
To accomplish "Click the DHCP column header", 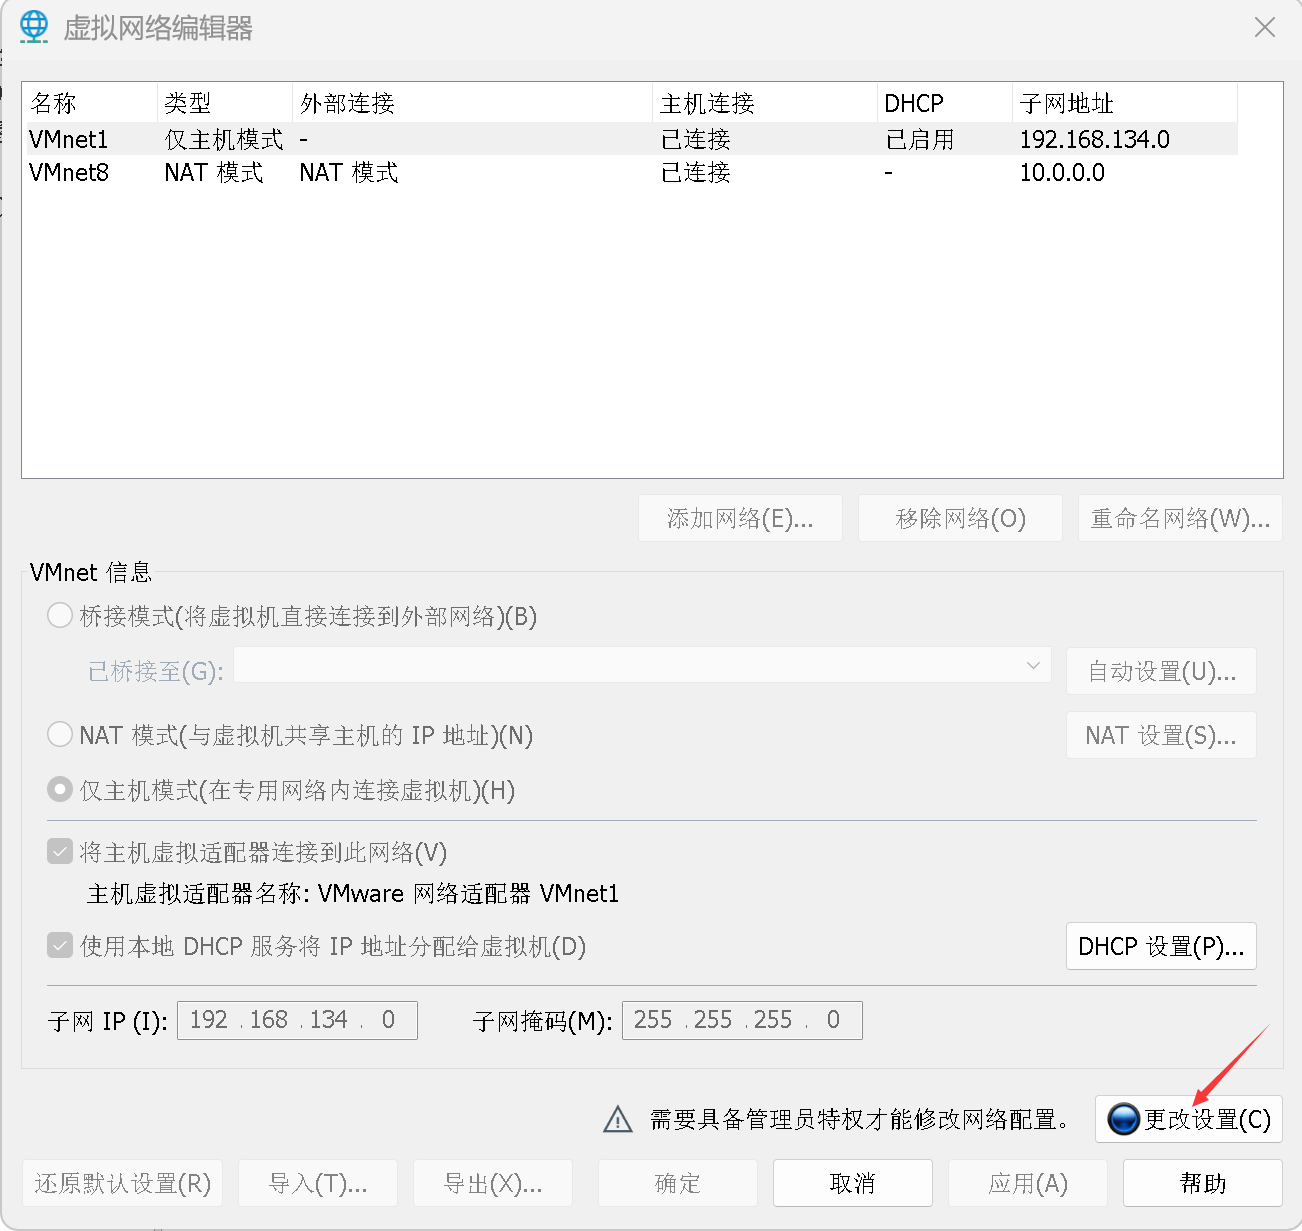I will 944,103.
